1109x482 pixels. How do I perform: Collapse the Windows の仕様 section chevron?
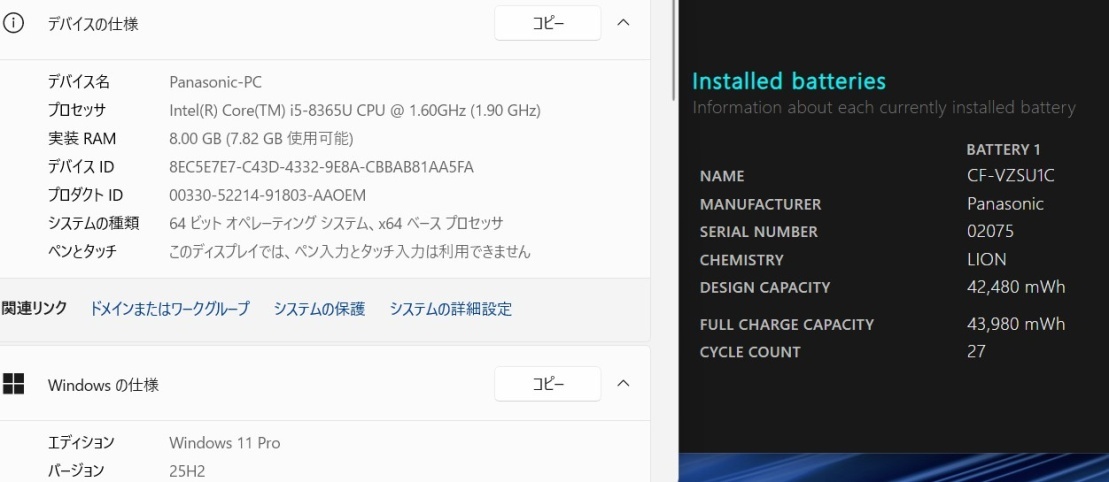coord(623,384)
